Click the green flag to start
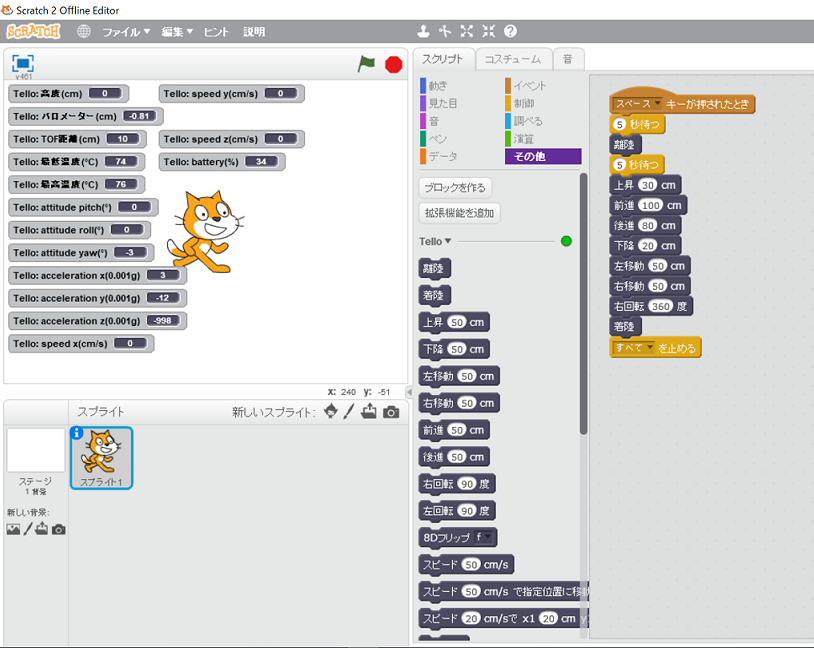Screen dimensions: 814x648 click(366, 64)
